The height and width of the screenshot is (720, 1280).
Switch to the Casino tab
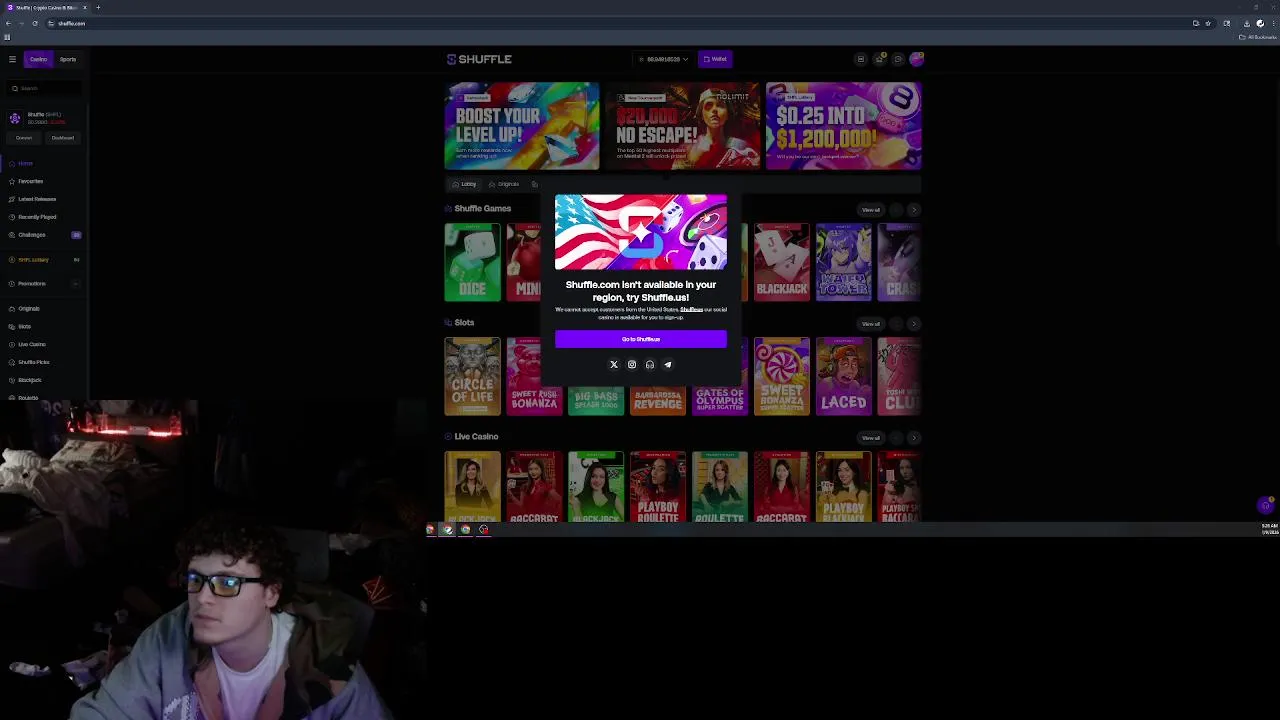click(x=38, y=59)
